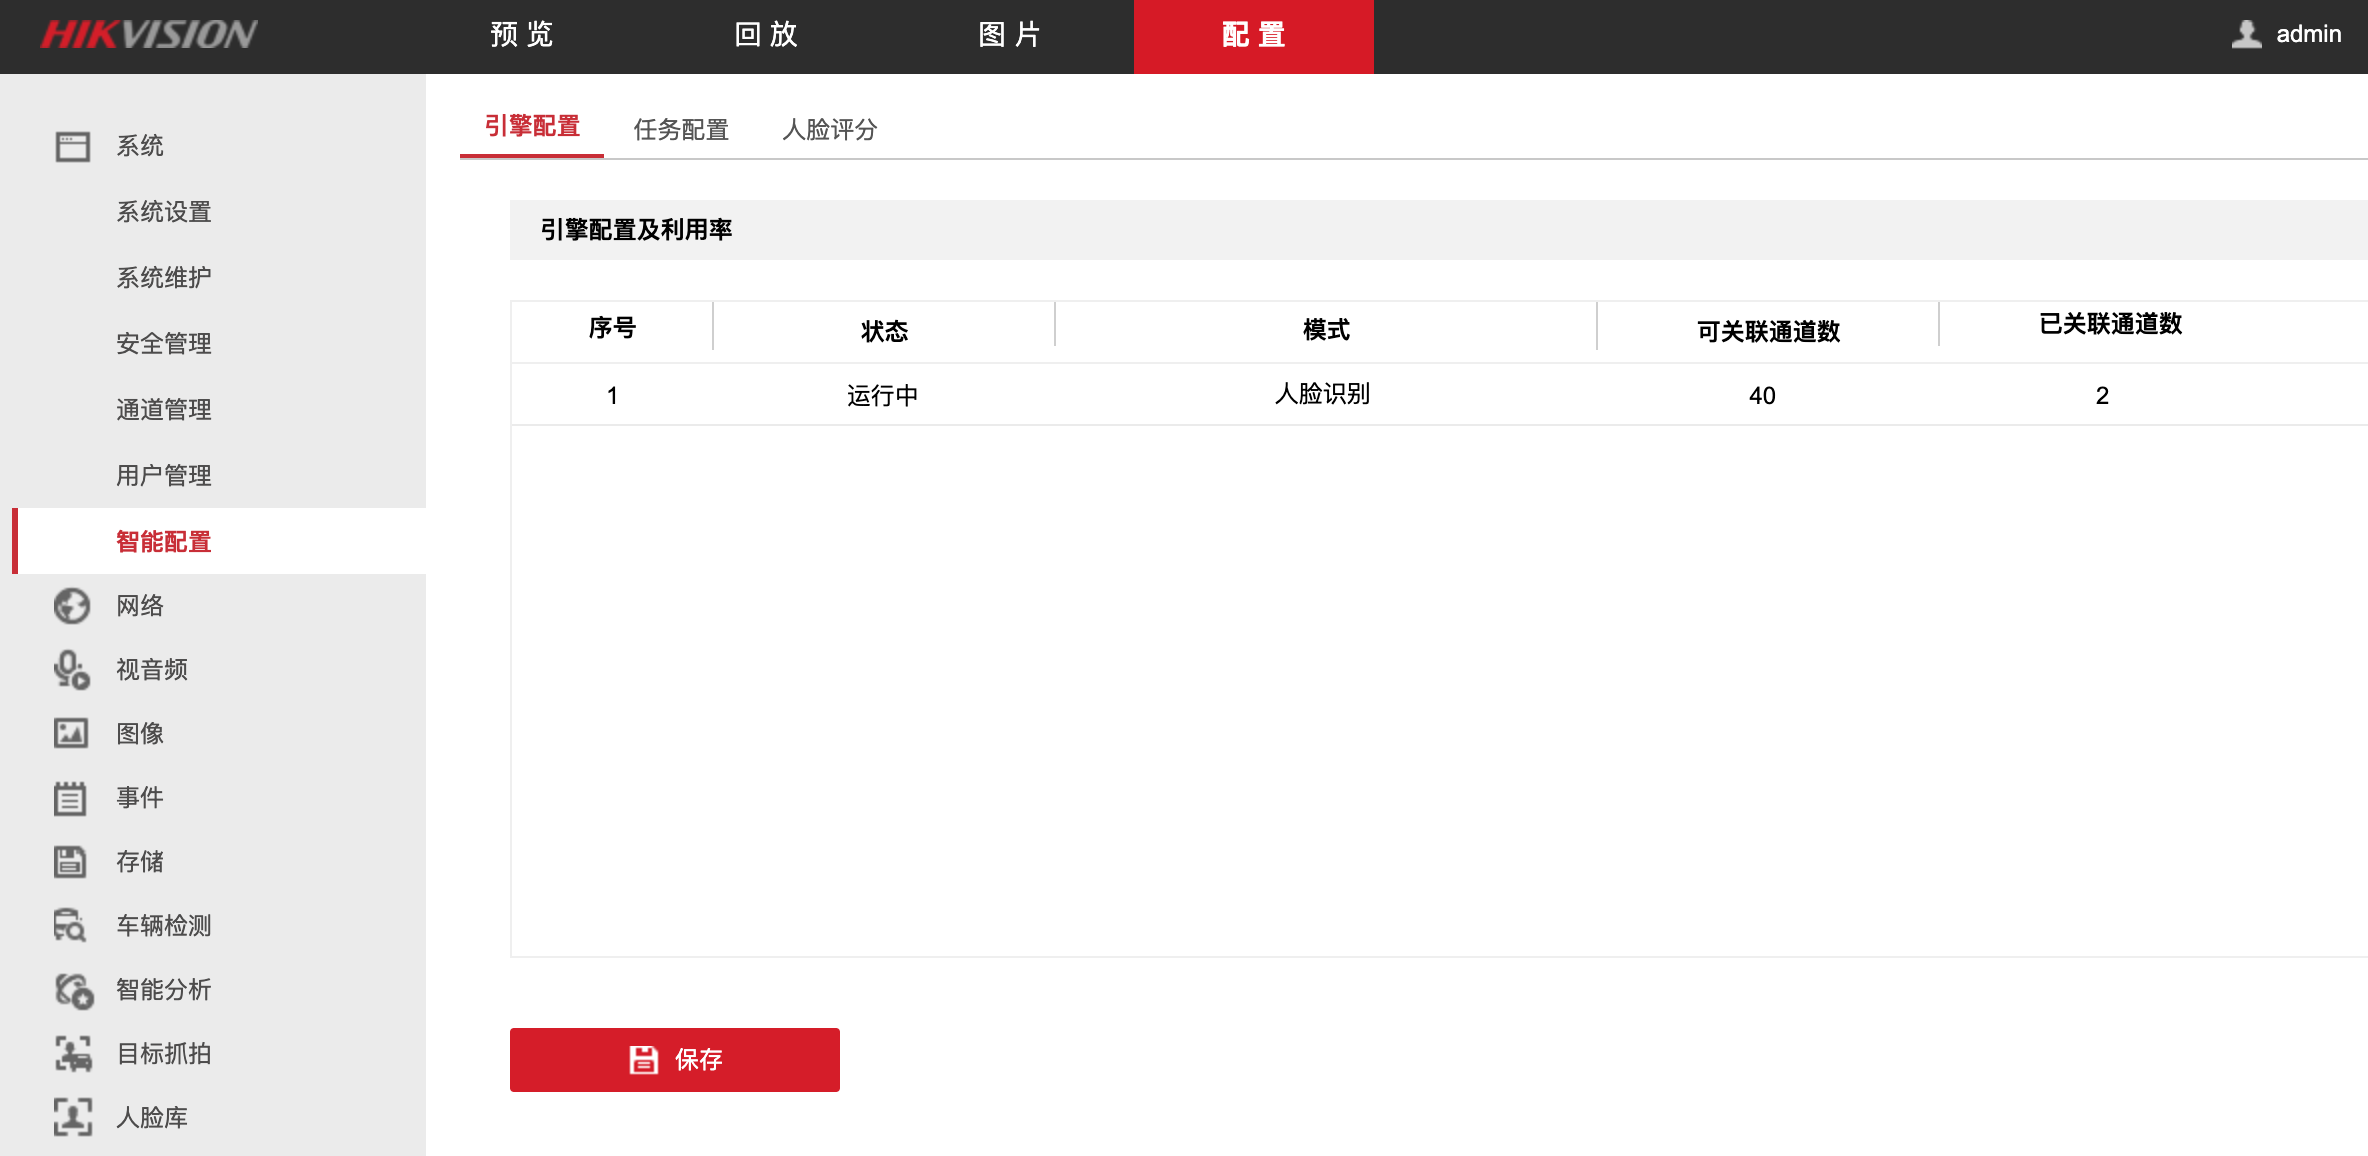This screenshot has height=1156, width=2368.
Task: Open the face library icon
Action: 72,1118
